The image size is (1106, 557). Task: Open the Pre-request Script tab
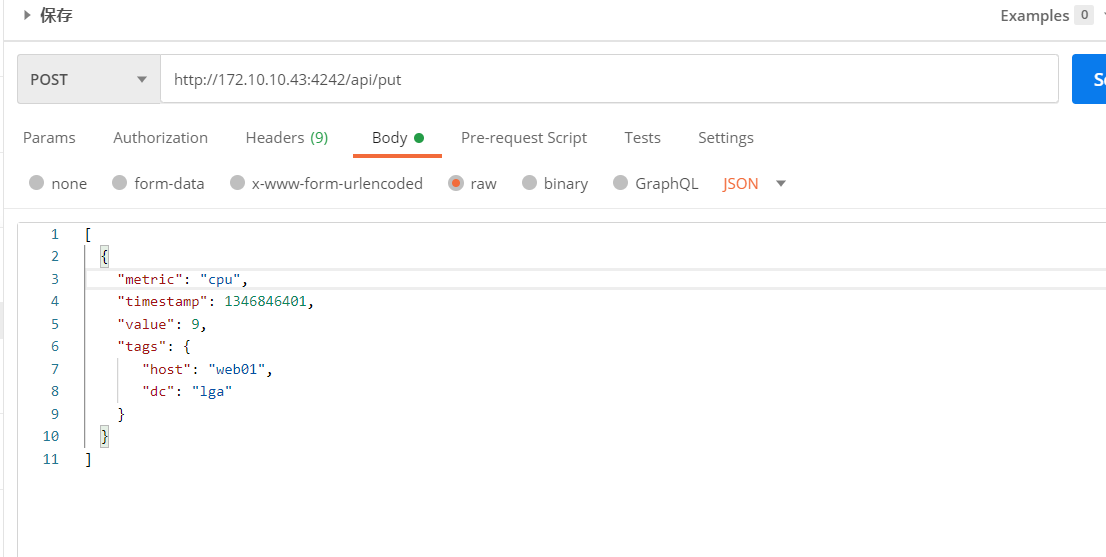point(523,137)
